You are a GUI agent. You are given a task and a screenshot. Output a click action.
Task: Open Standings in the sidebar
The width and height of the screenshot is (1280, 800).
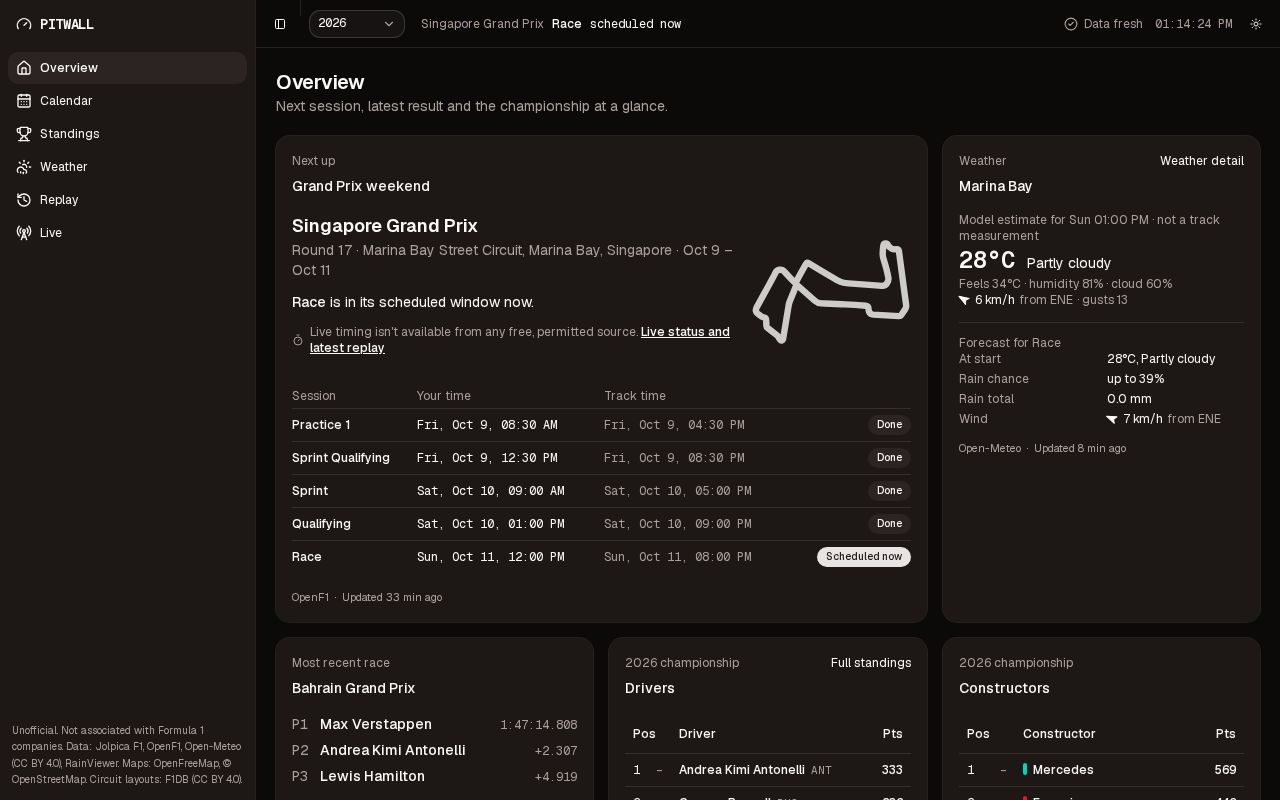(127, 134)
